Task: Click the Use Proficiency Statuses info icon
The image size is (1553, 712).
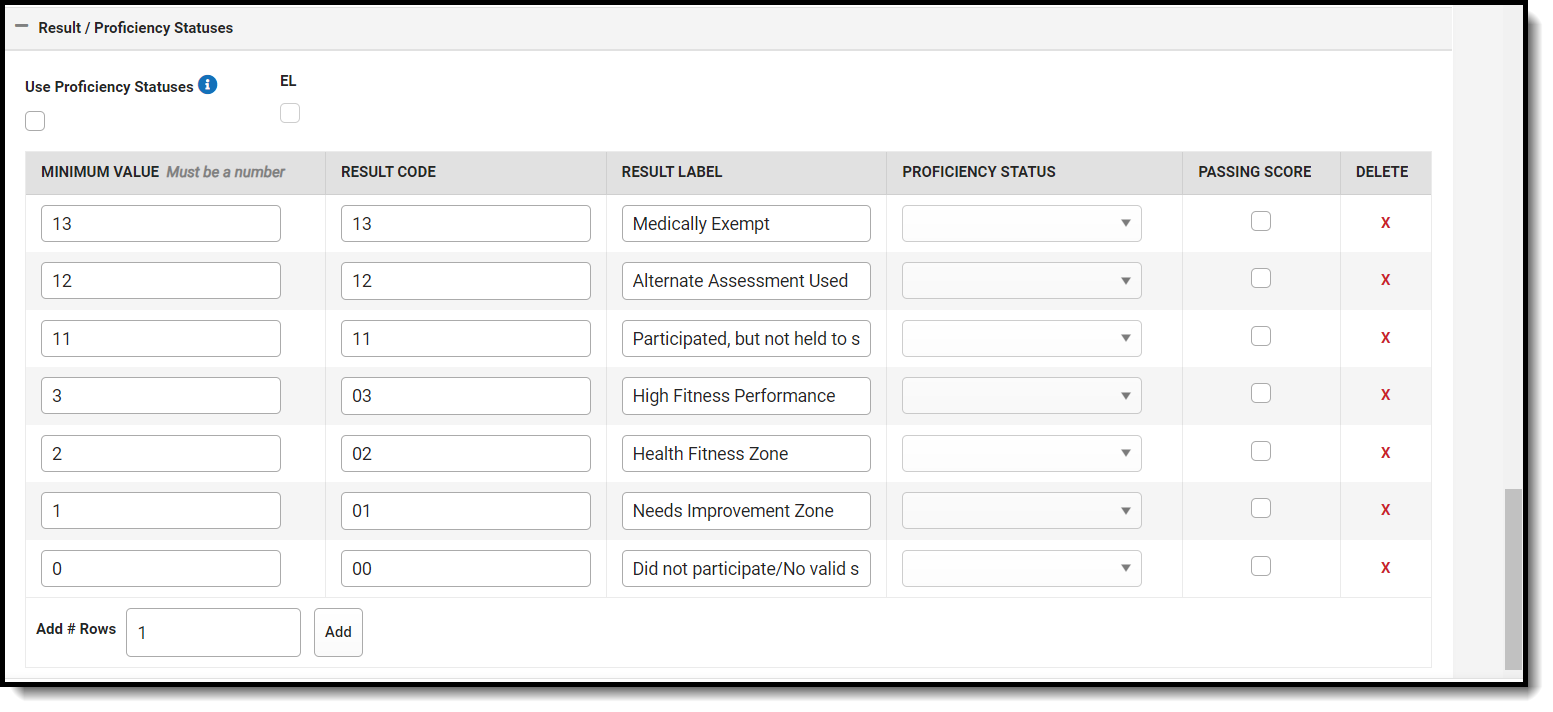Action: pos(207,85)
